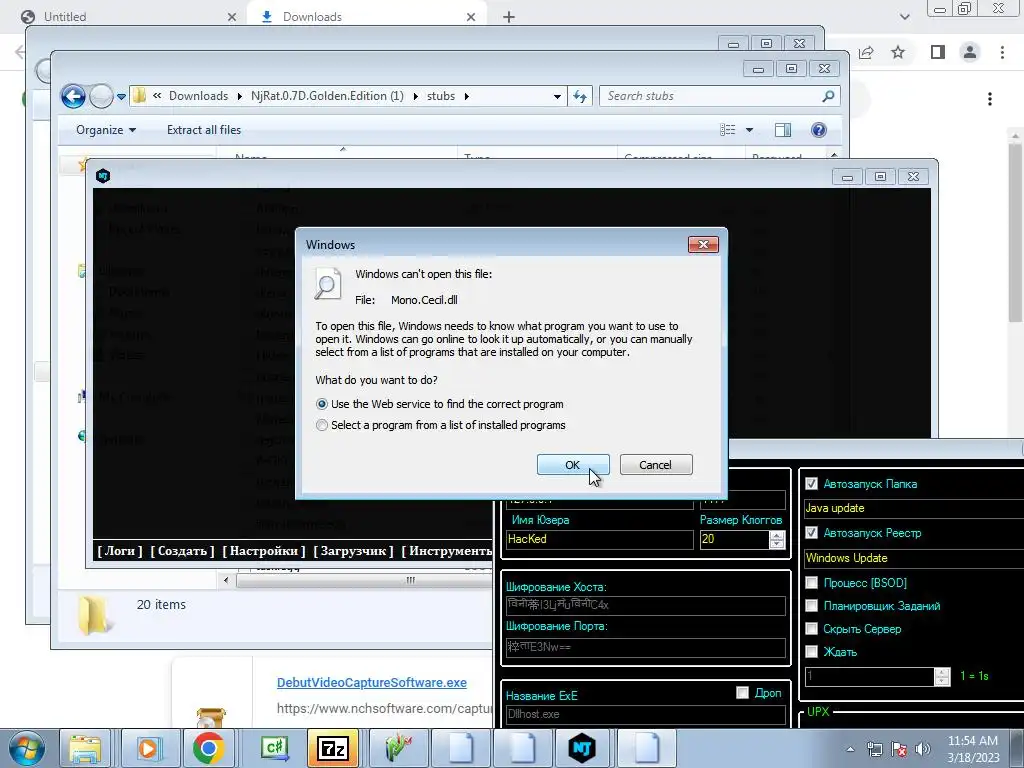Enable Планировщик Заданий checkbox
1024x768 pixels.
coord(811,606)
